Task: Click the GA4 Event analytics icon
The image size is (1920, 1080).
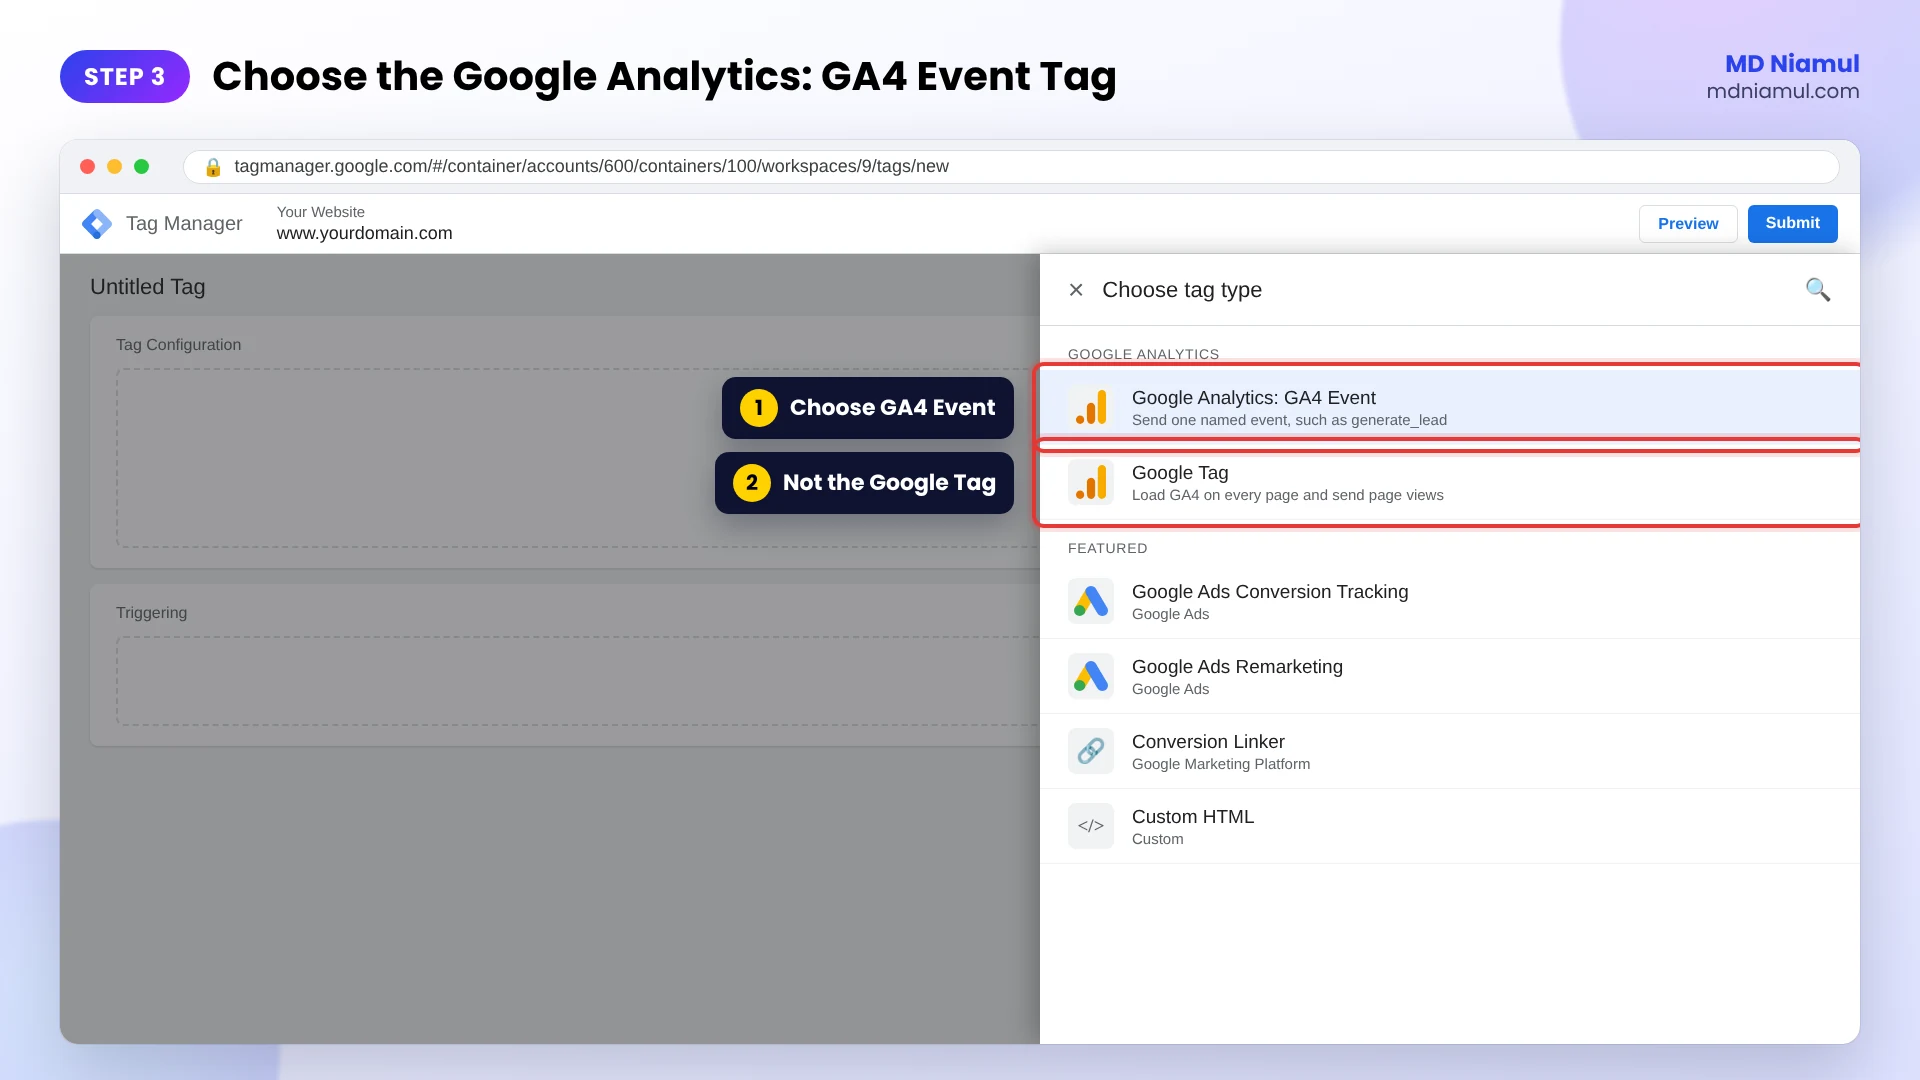Action: (x=1091, y=408)
